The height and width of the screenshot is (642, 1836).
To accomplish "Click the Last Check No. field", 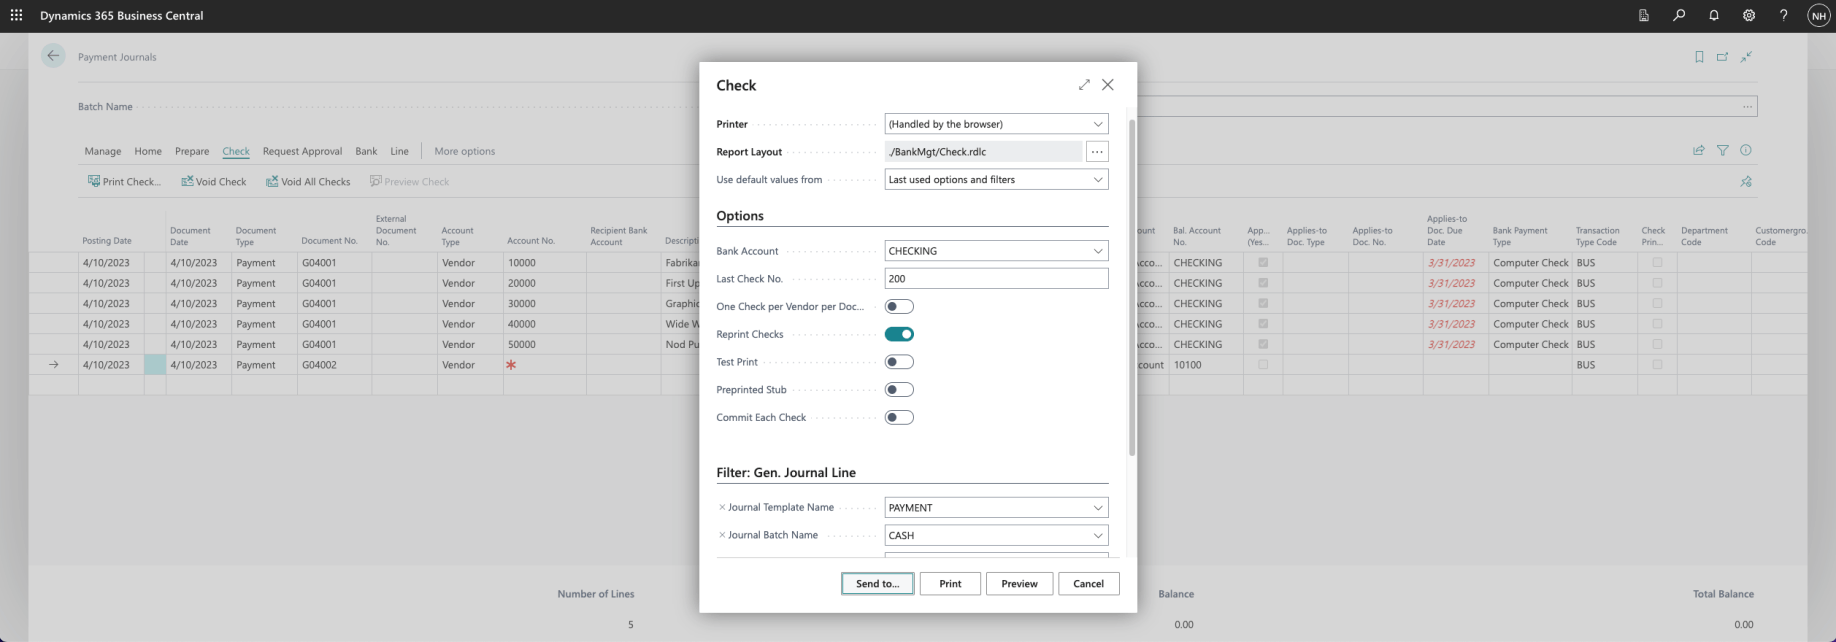I will [996, 279].
